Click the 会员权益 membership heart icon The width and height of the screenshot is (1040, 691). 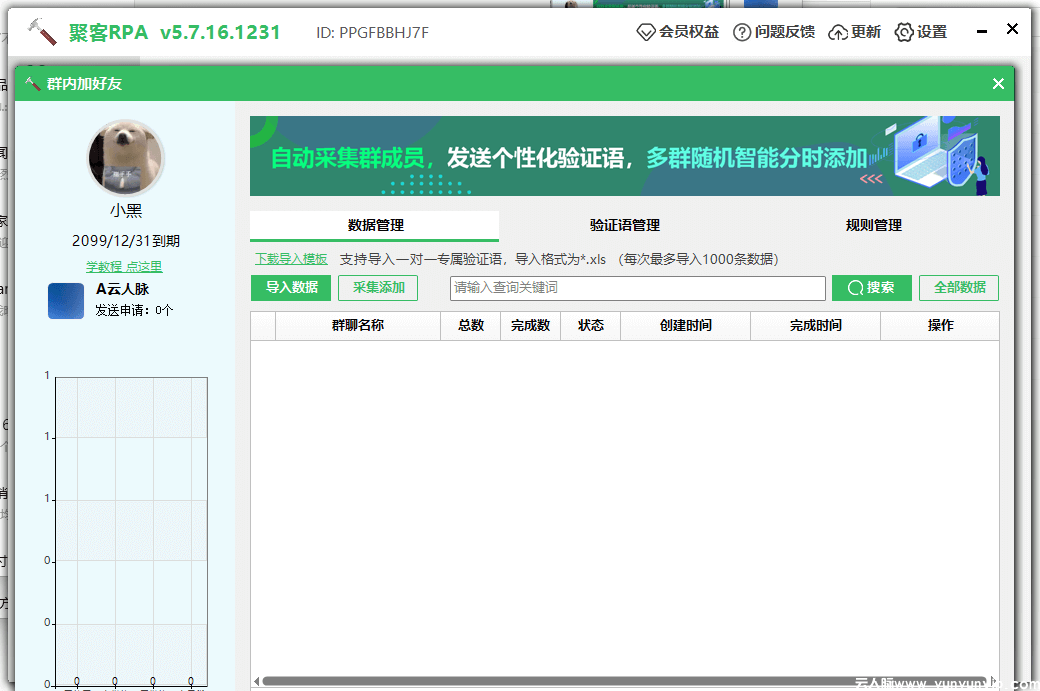(x=646, y=31)
